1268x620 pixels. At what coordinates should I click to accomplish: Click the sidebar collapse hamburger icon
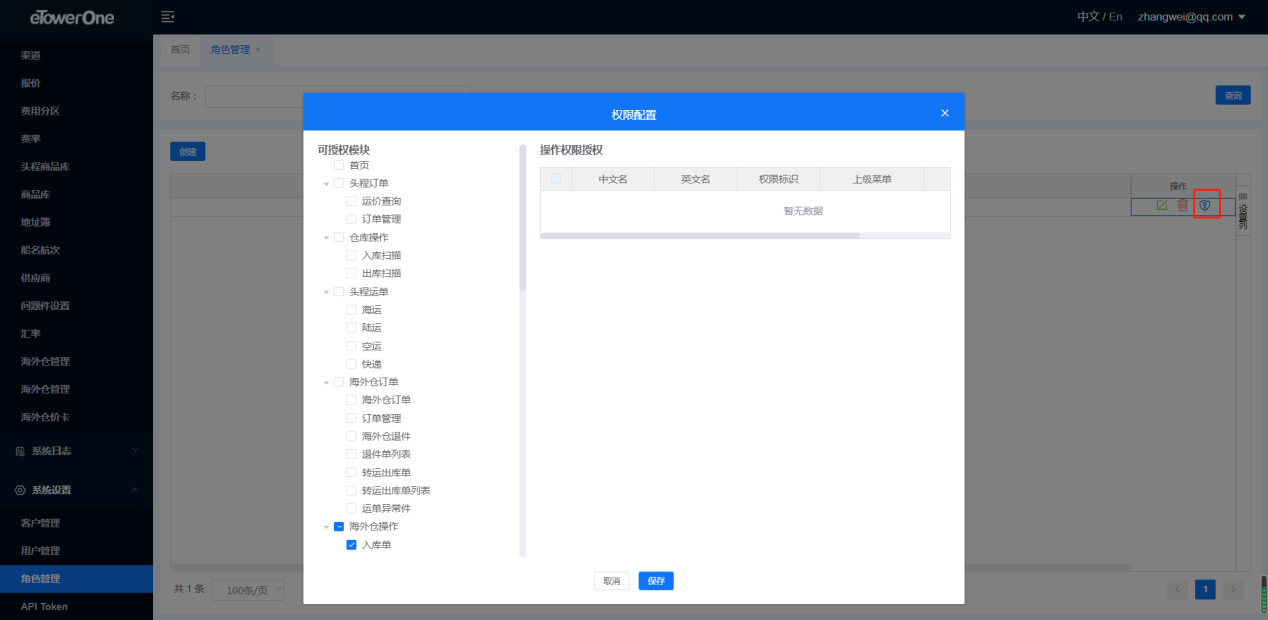168,17
